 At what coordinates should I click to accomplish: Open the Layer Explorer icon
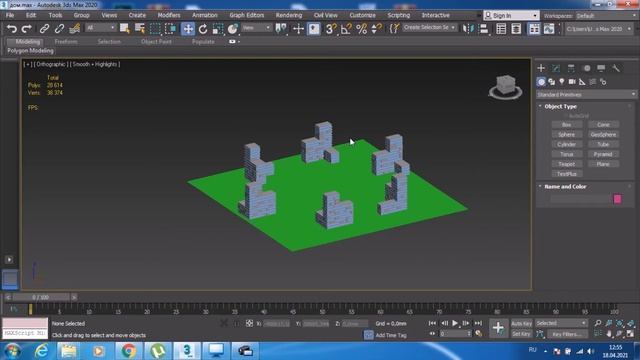[516, 29]
